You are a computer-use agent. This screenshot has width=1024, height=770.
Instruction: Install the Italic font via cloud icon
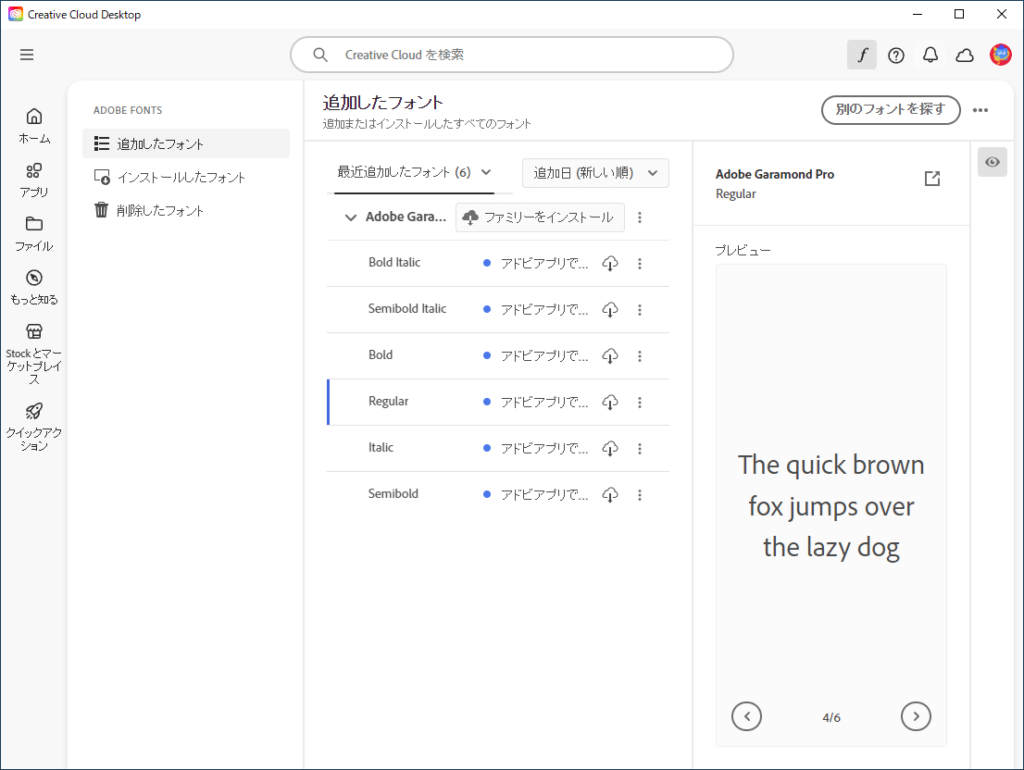pos(610,449)
